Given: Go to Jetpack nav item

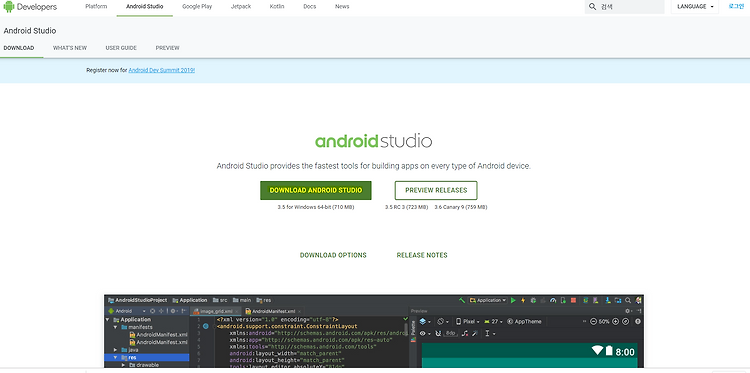Looking at the screenshot, I should click(241, 7).
